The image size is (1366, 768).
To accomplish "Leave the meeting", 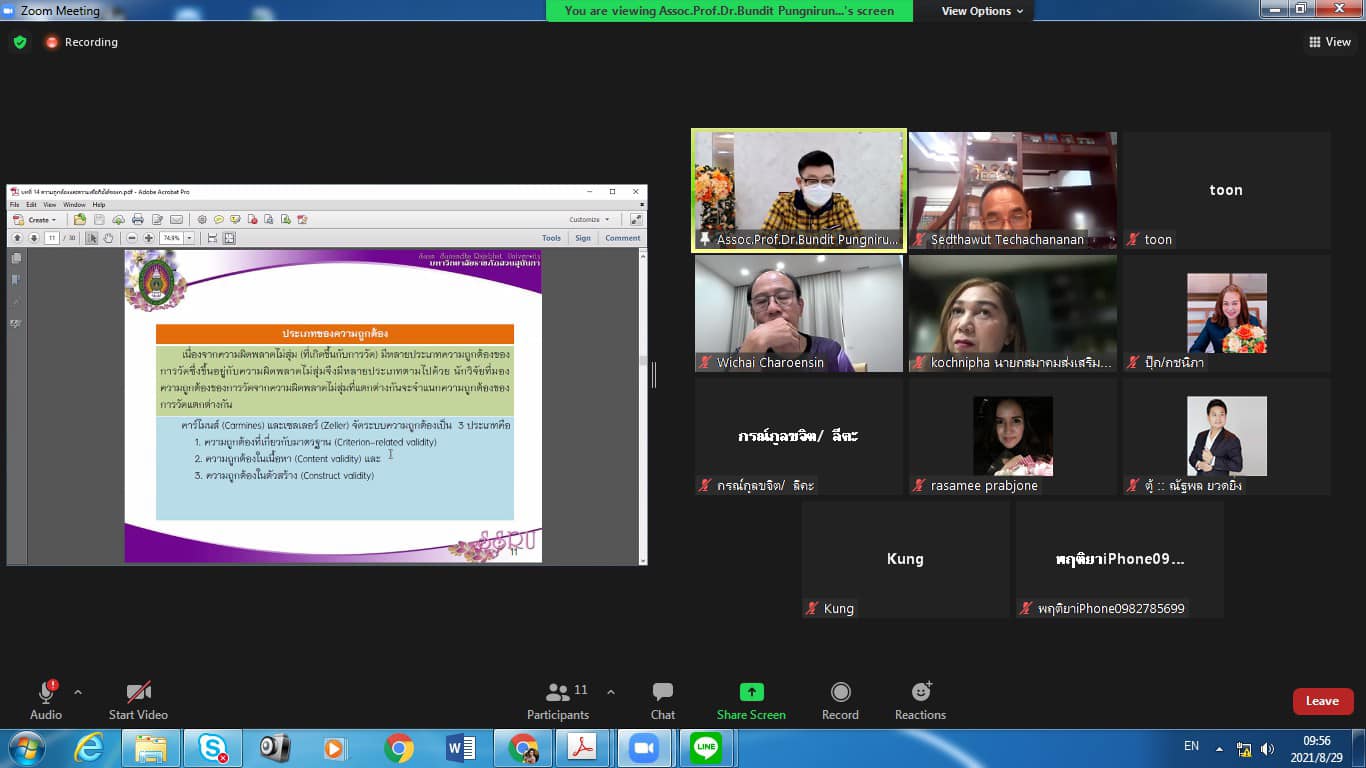I will 1322,701.
